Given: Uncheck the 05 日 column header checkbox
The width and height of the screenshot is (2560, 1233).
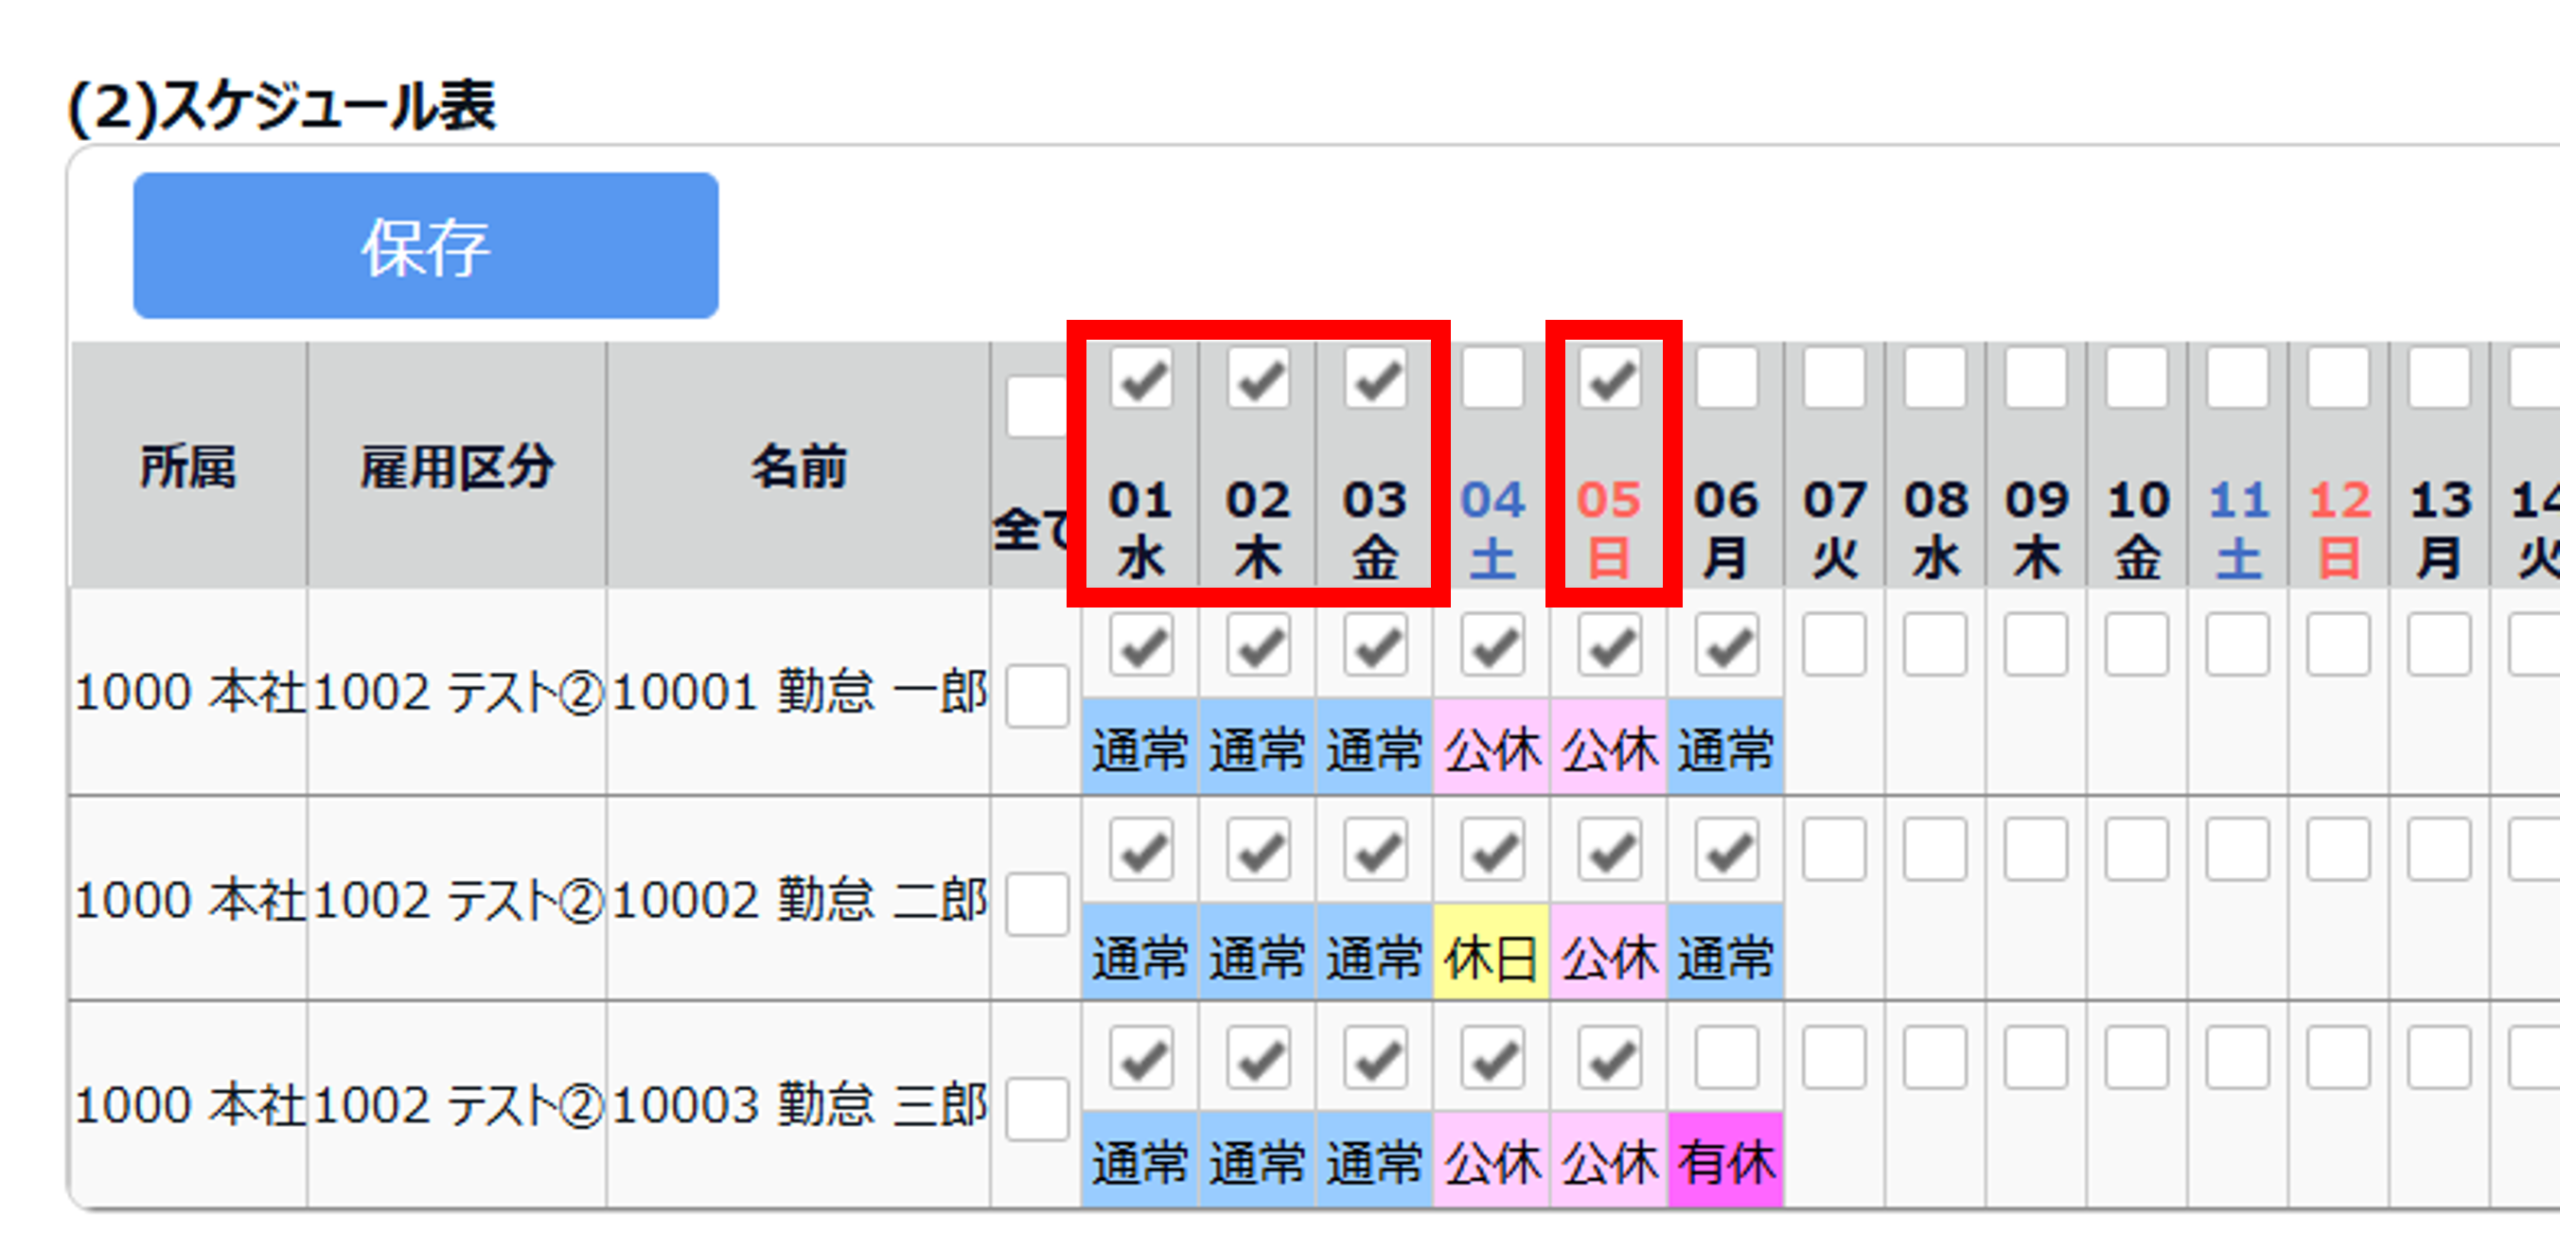Looking at the screenshot, I should click(x=1610, y=378).
